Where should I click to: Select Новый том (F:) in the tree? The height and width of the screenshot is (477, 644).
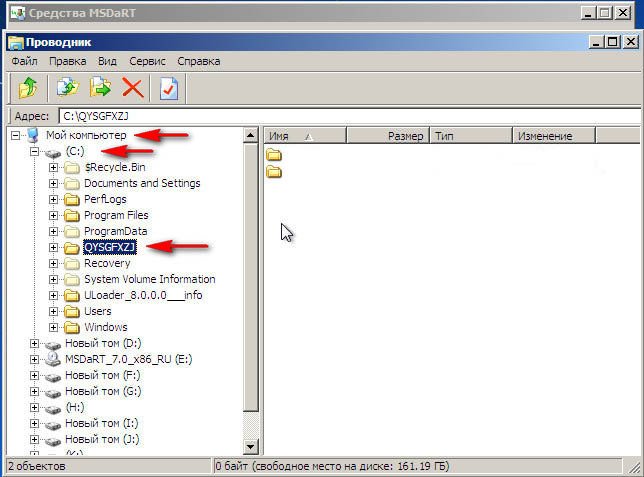coord(103,376)
